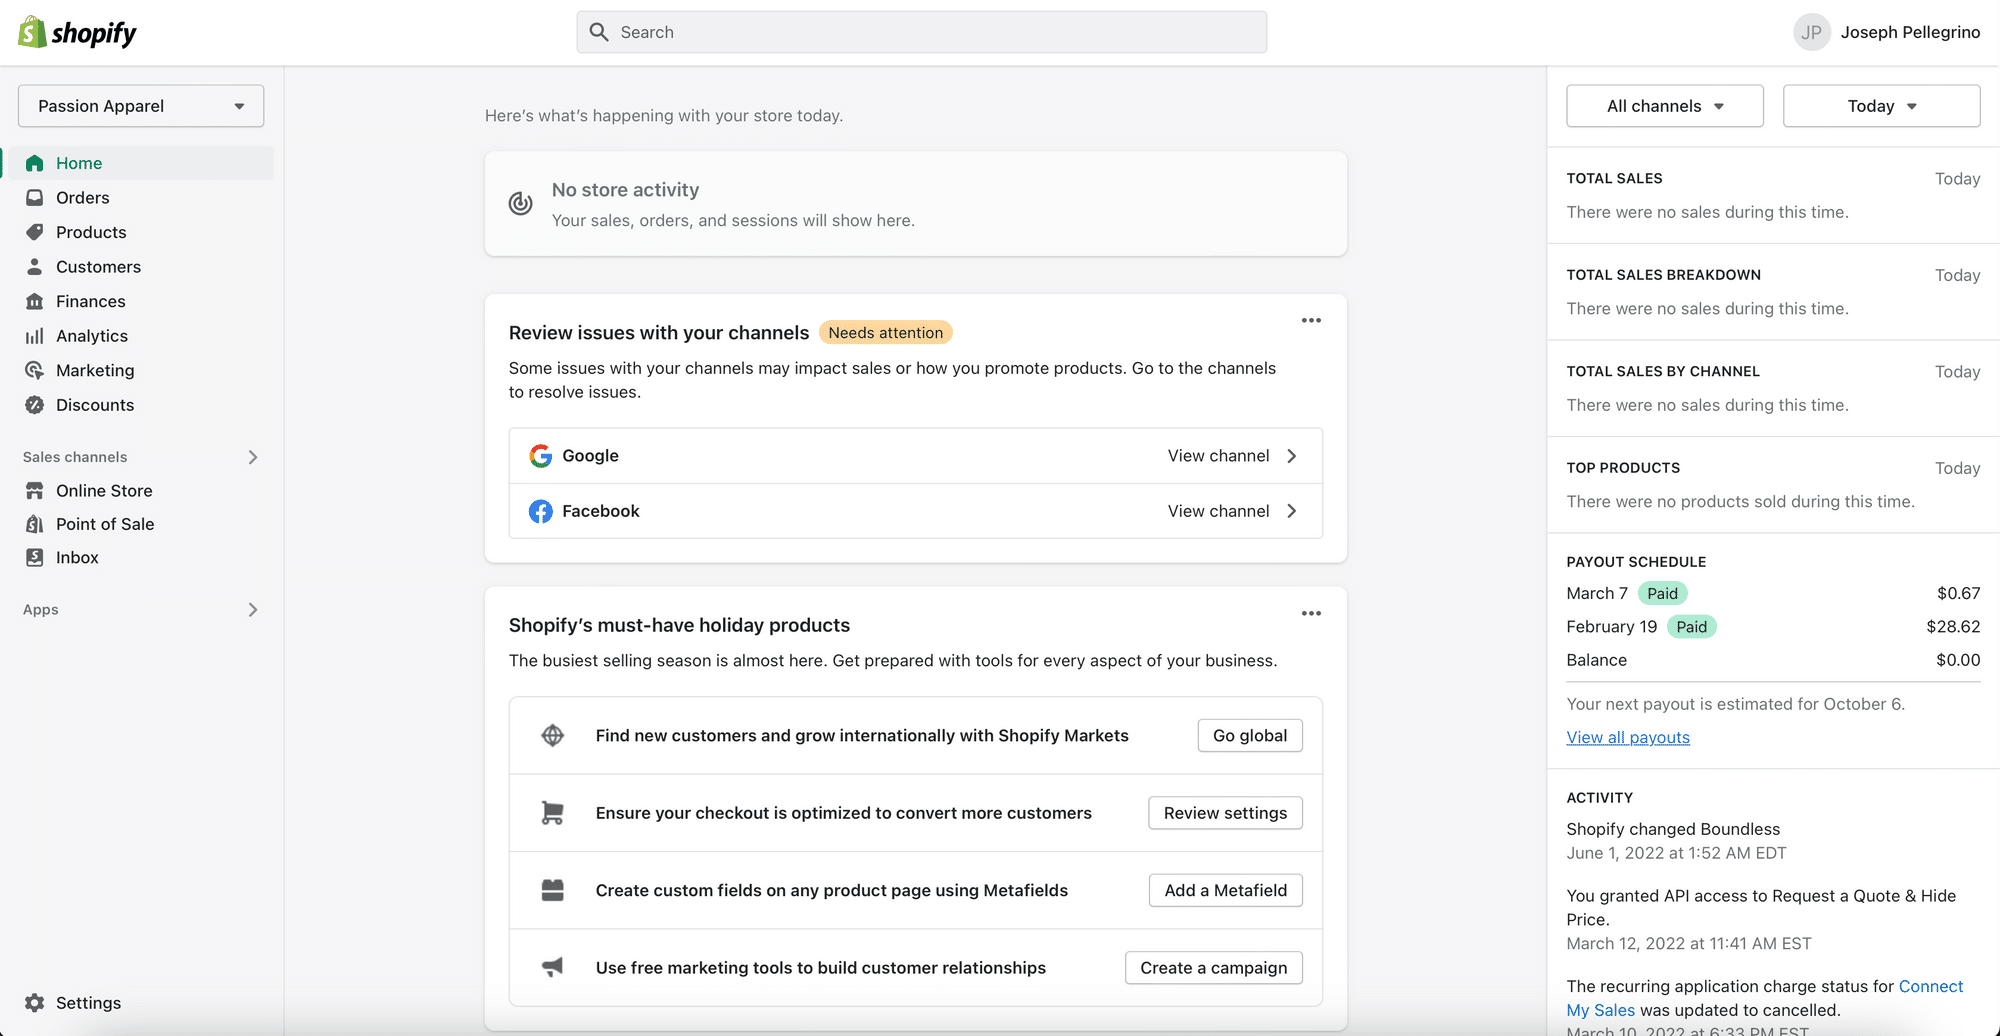Expand the Sales channels section chevron

pos(253,457)
